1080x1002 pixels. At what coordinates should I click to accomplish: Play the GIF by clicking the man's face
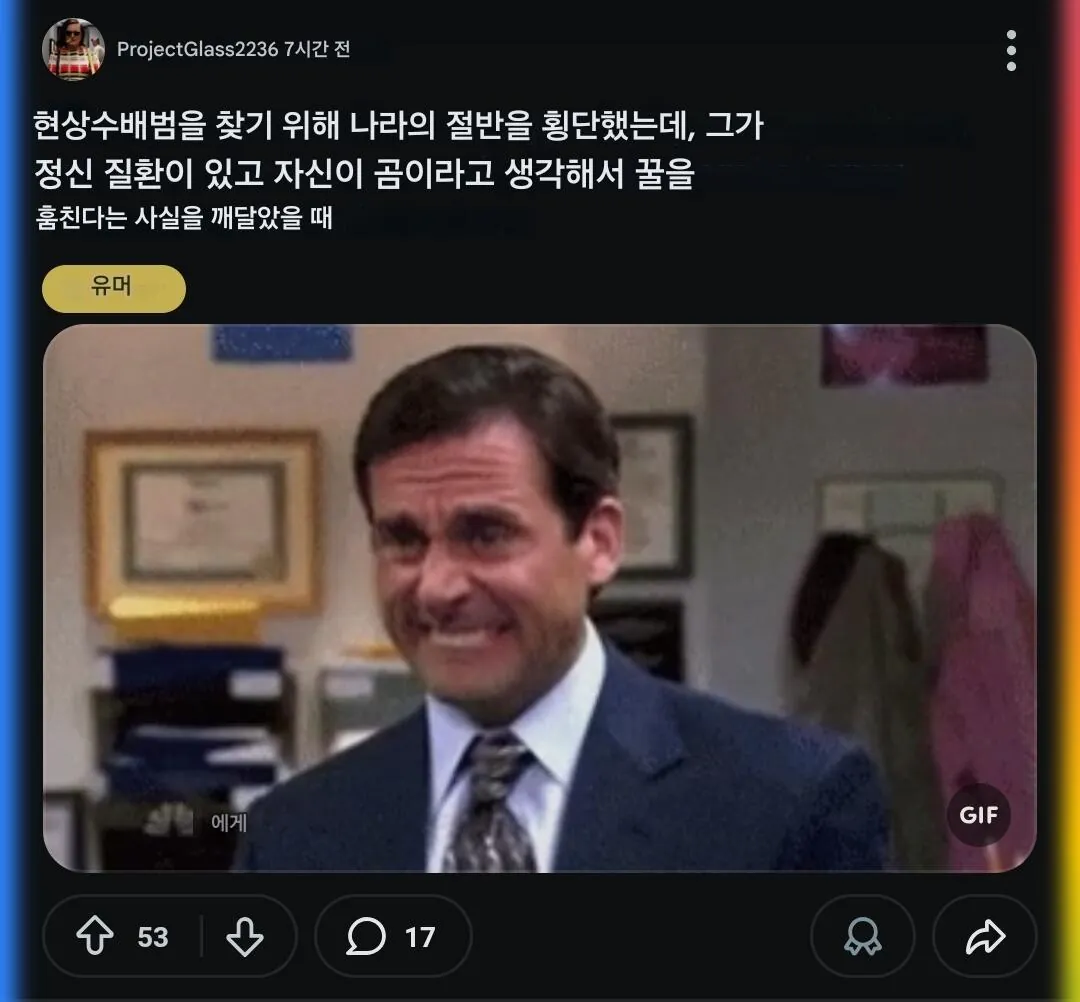click(x=490, y=520)
